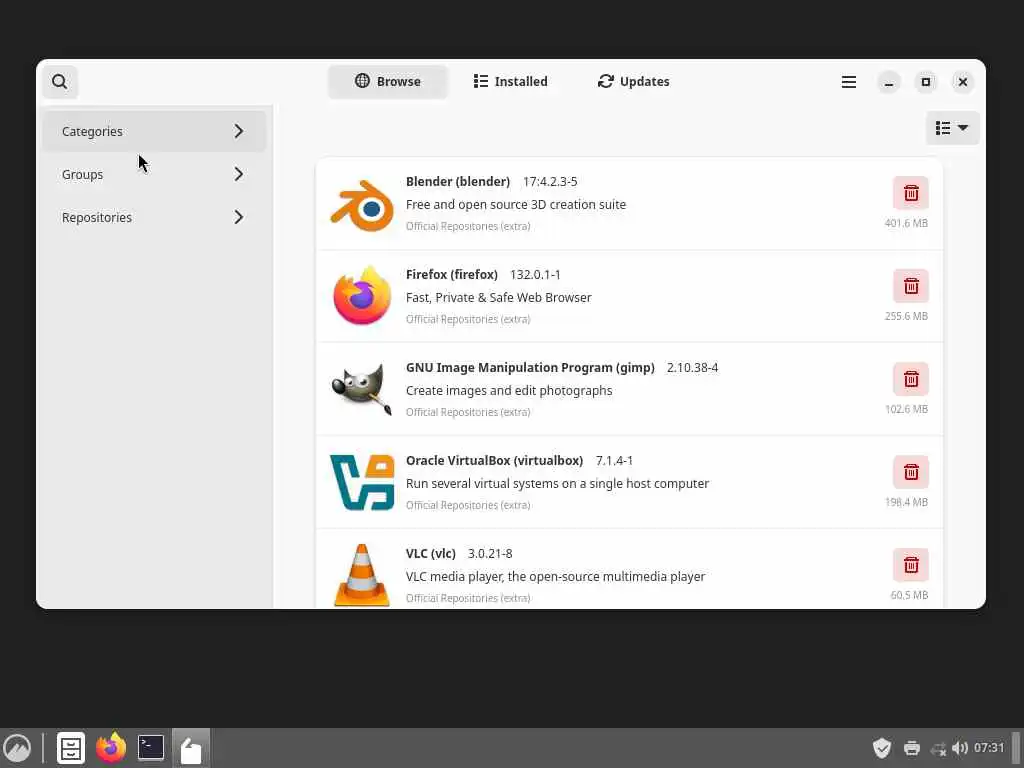
Task: Expand the Categories sidebar entry
Action: [154, 131]
